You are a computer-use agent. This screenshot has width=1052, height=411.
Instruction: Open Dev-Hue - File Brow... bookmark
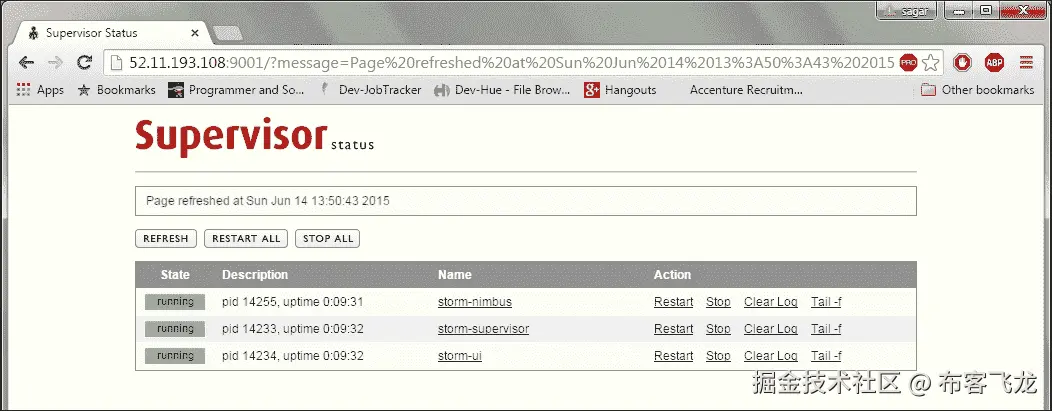(503, 90)
